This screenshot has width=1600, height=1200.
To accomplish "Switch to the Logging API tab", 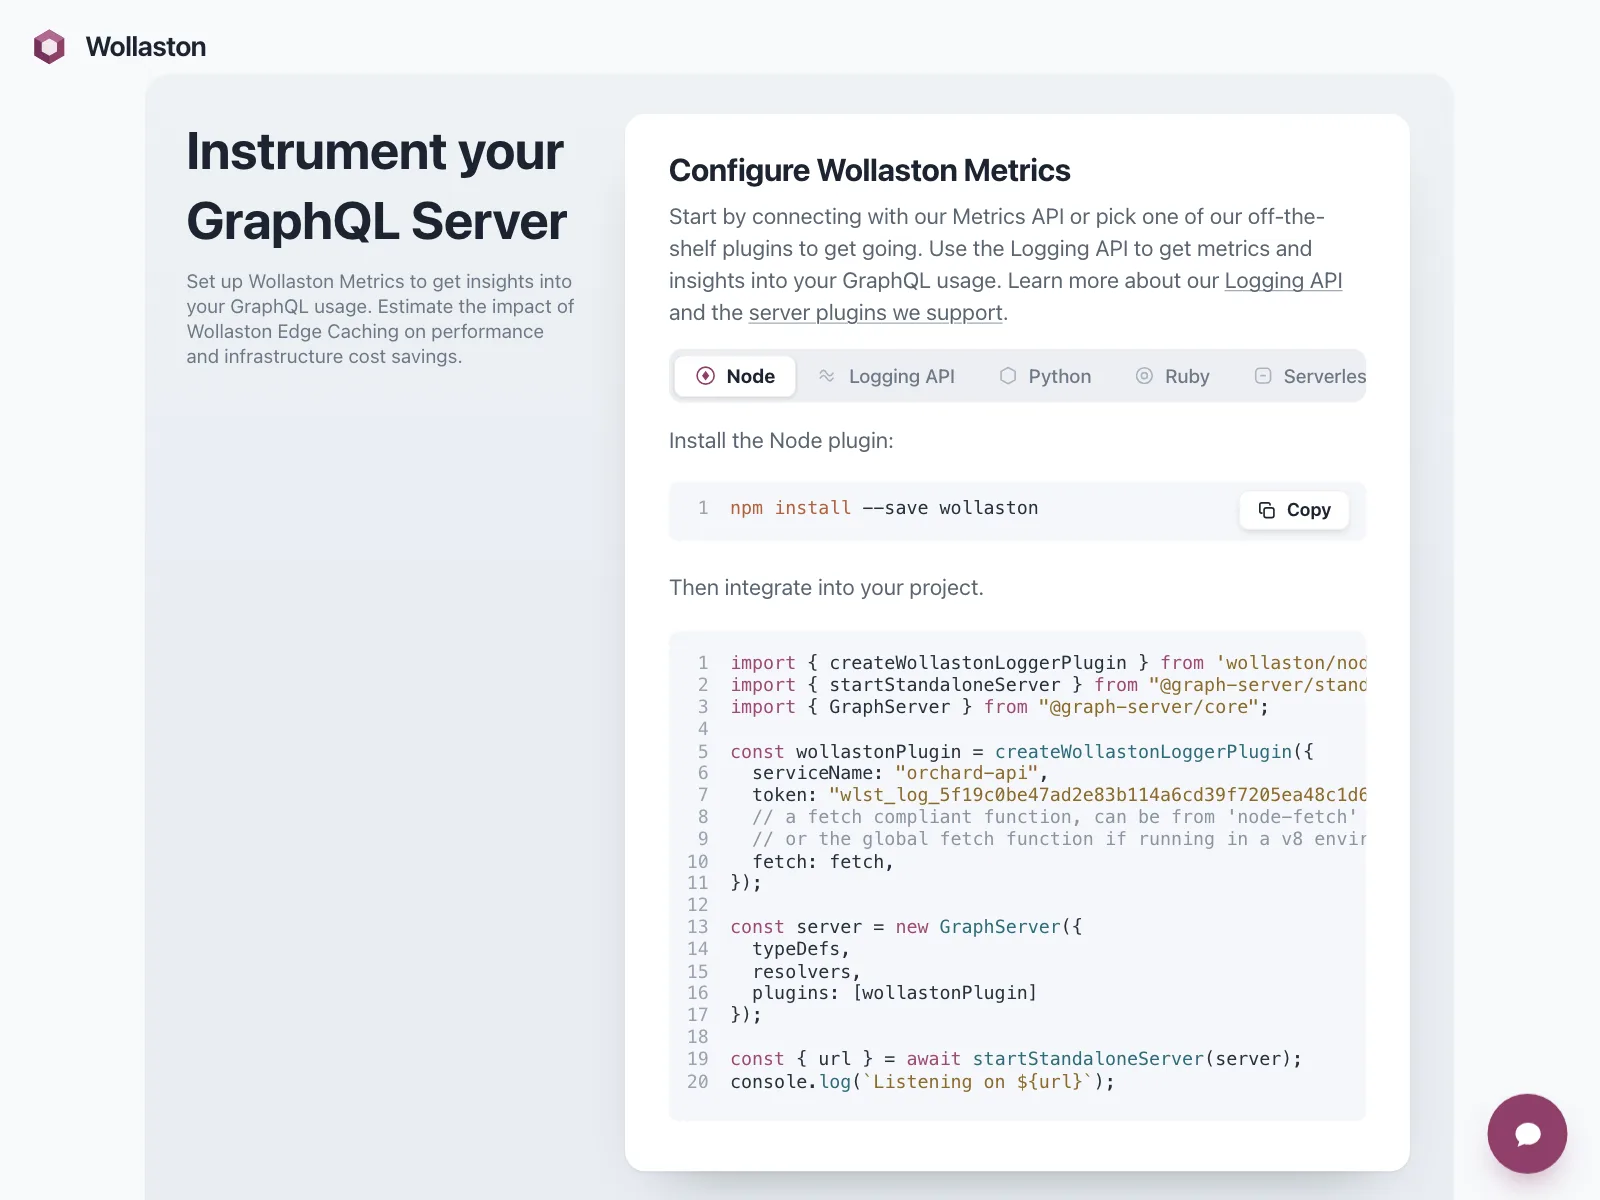I will point(886,376).
